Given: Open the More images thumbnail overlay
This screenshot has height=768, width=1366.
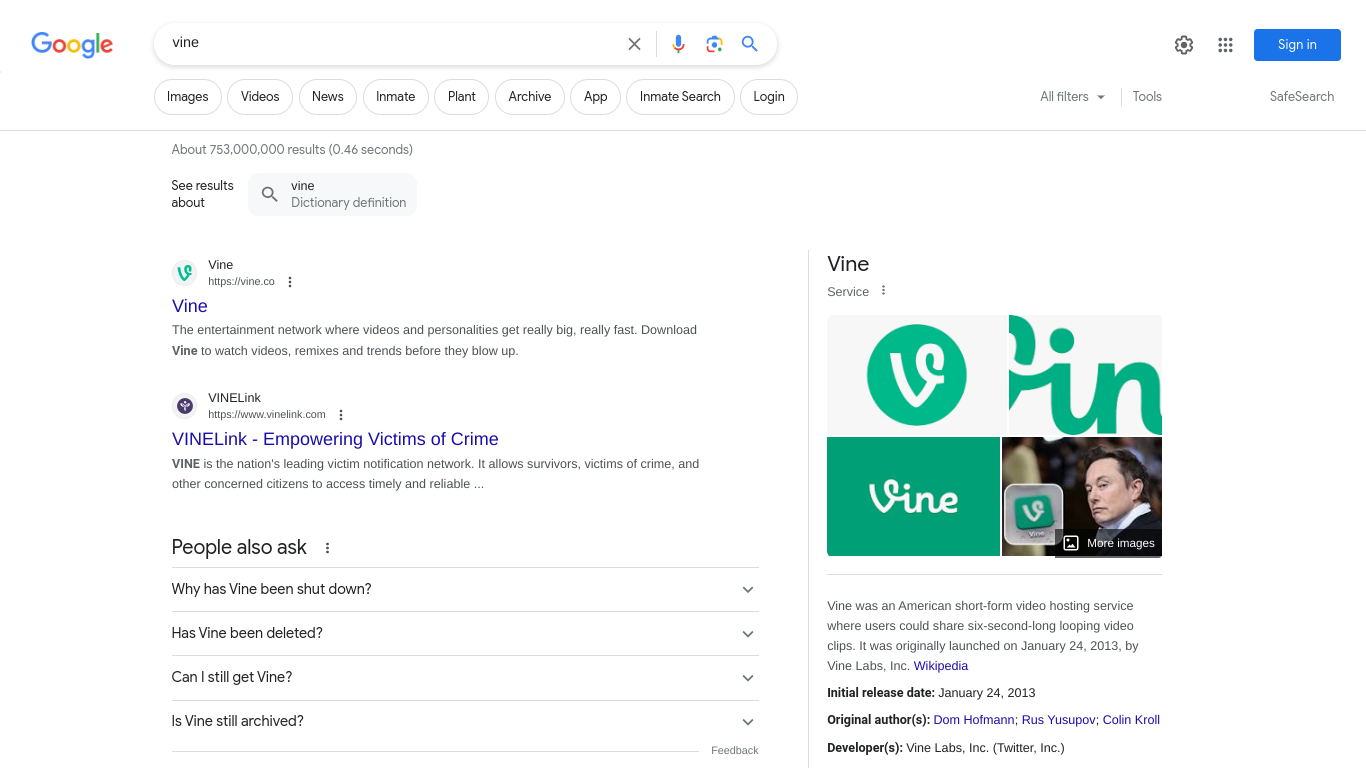Looking at the screenshot, I should 1108,543.
